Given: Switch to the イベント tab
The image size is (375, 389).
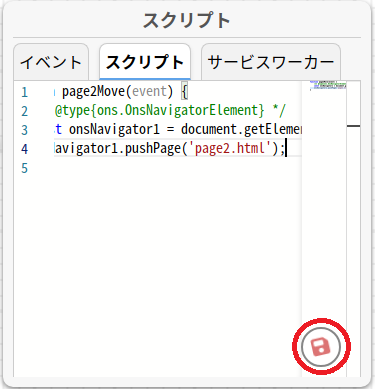Looking at the screenshot, I should tap(51, 62).
